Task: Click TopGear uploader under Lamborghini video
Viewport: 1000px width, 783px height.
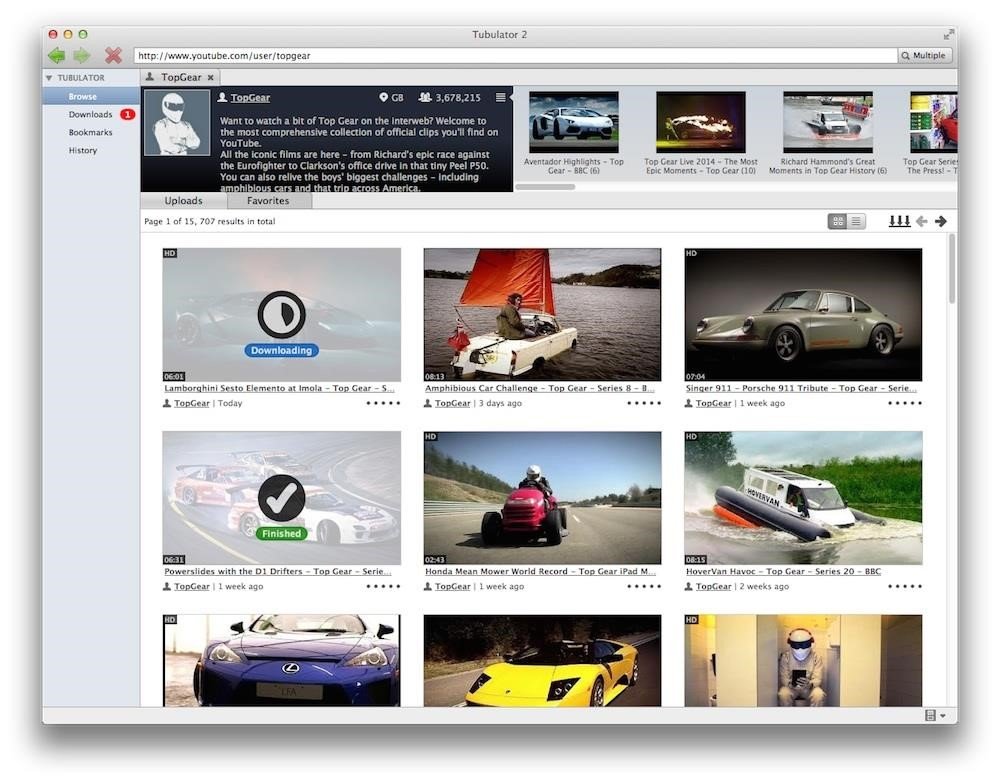Action: 192,403
